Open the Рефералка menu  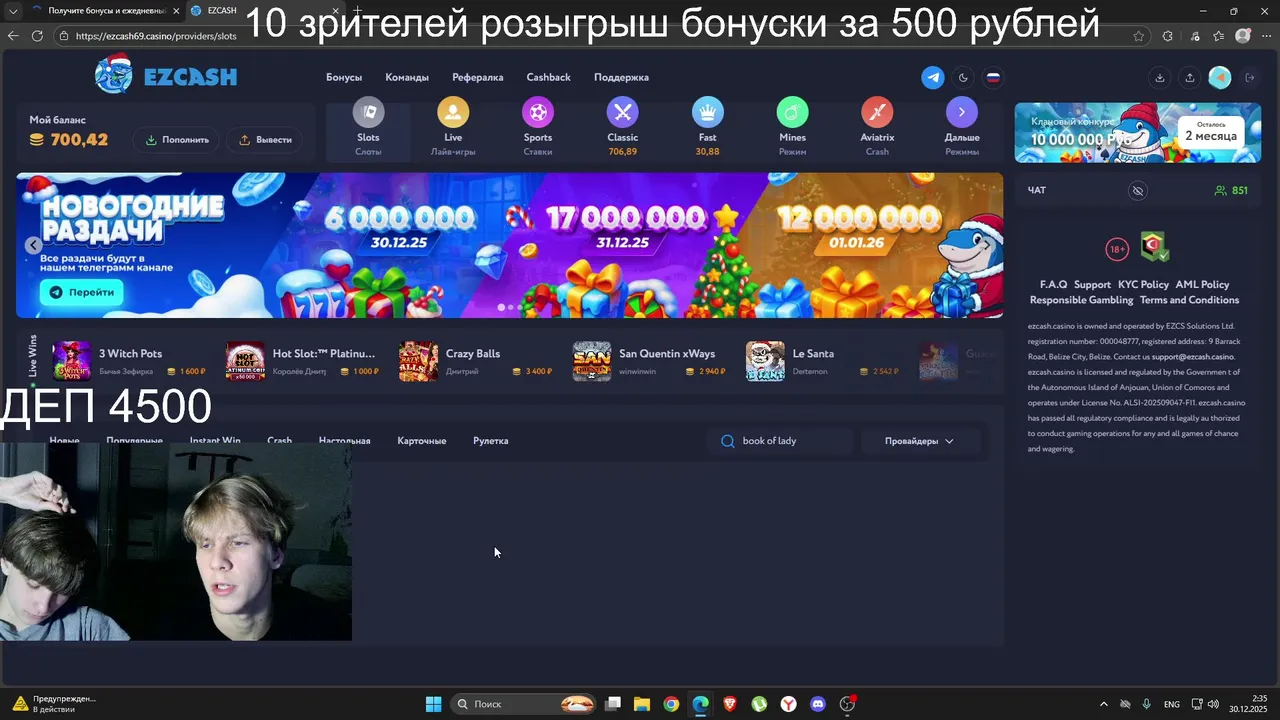point(477,77)
